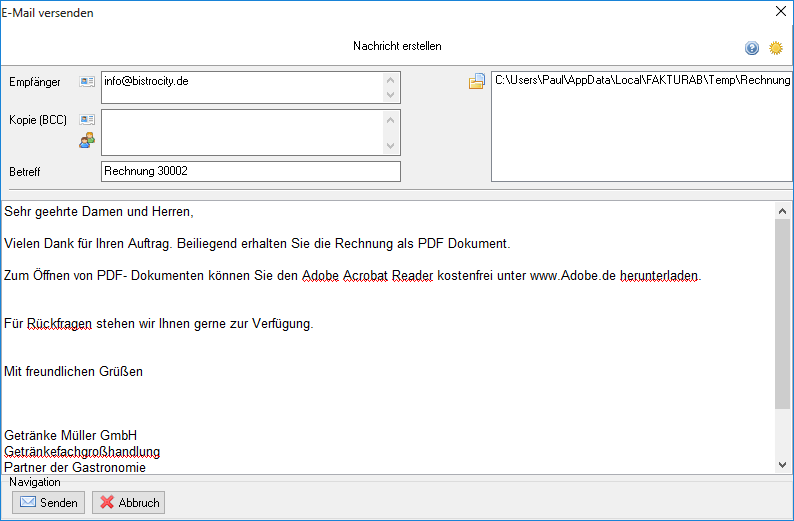
Task: Click the signature line 'Getränke Müller GmbH'
Action: point(70,435)
